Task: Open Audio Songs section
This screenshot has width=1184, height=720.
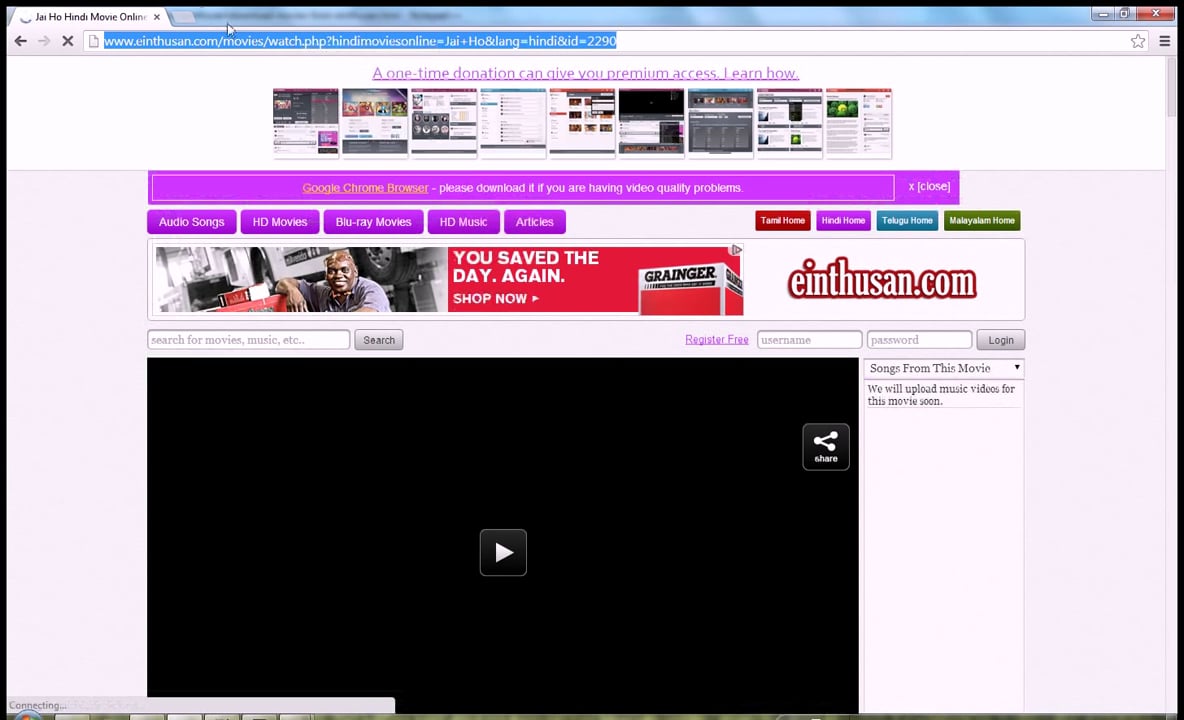Action: [191, 222]
